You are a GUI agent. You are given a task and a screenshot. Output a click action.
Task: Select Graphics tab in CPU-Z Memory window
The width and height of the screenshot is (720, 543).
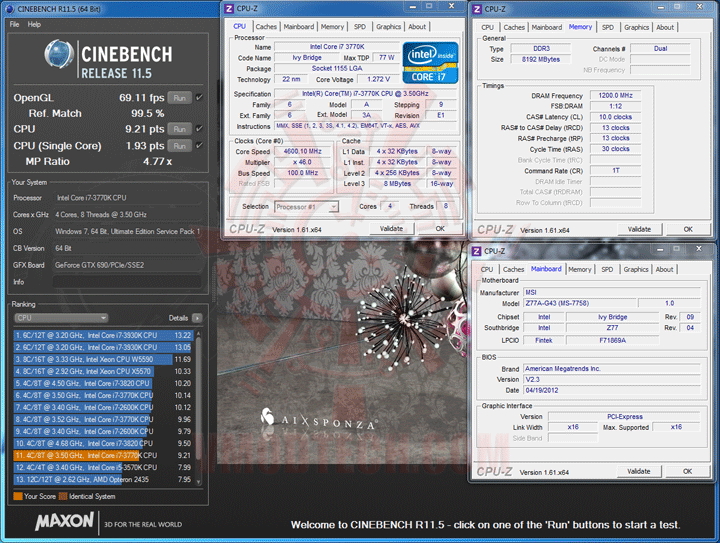pyautogui.click(x=636, y=27)
